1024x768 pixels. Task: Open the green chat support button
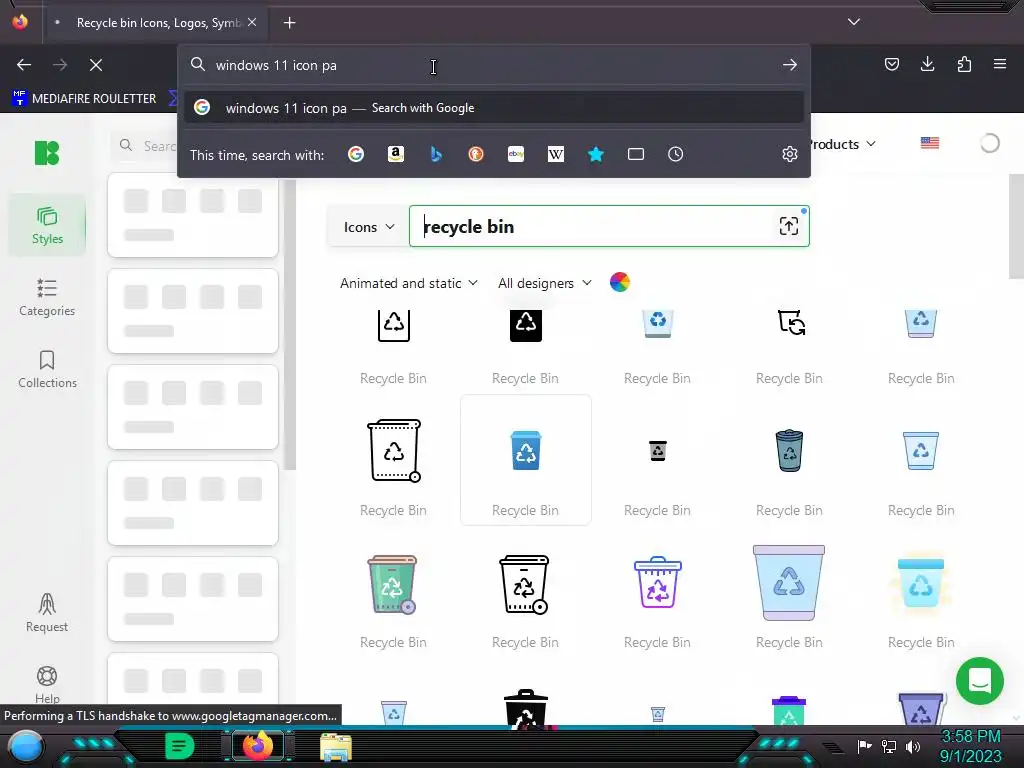point(980,681)
